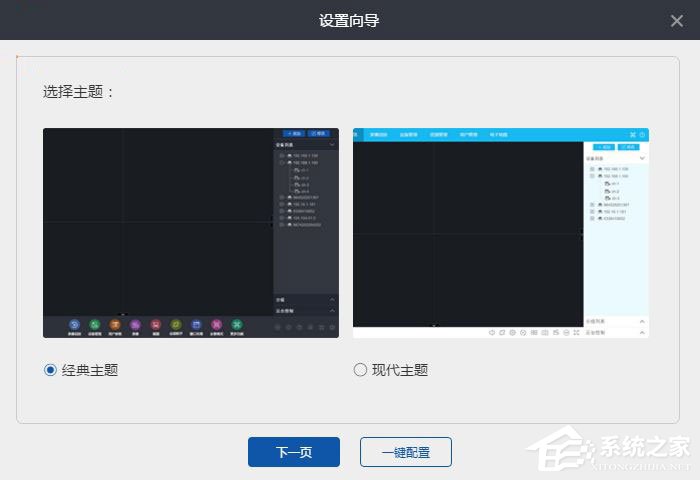Click purple round icon in classic preview toolbar
Viewport: 700px width, 480px height.
coord(135,325)
